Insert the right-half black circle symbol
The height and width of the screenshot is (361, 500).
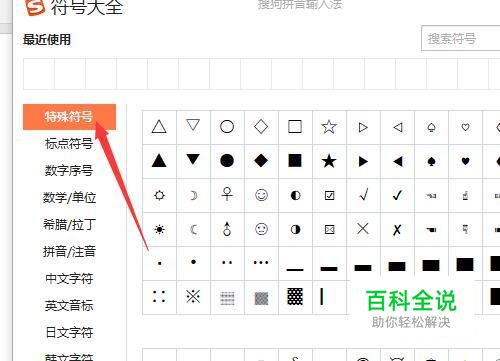tap(295, 229)
